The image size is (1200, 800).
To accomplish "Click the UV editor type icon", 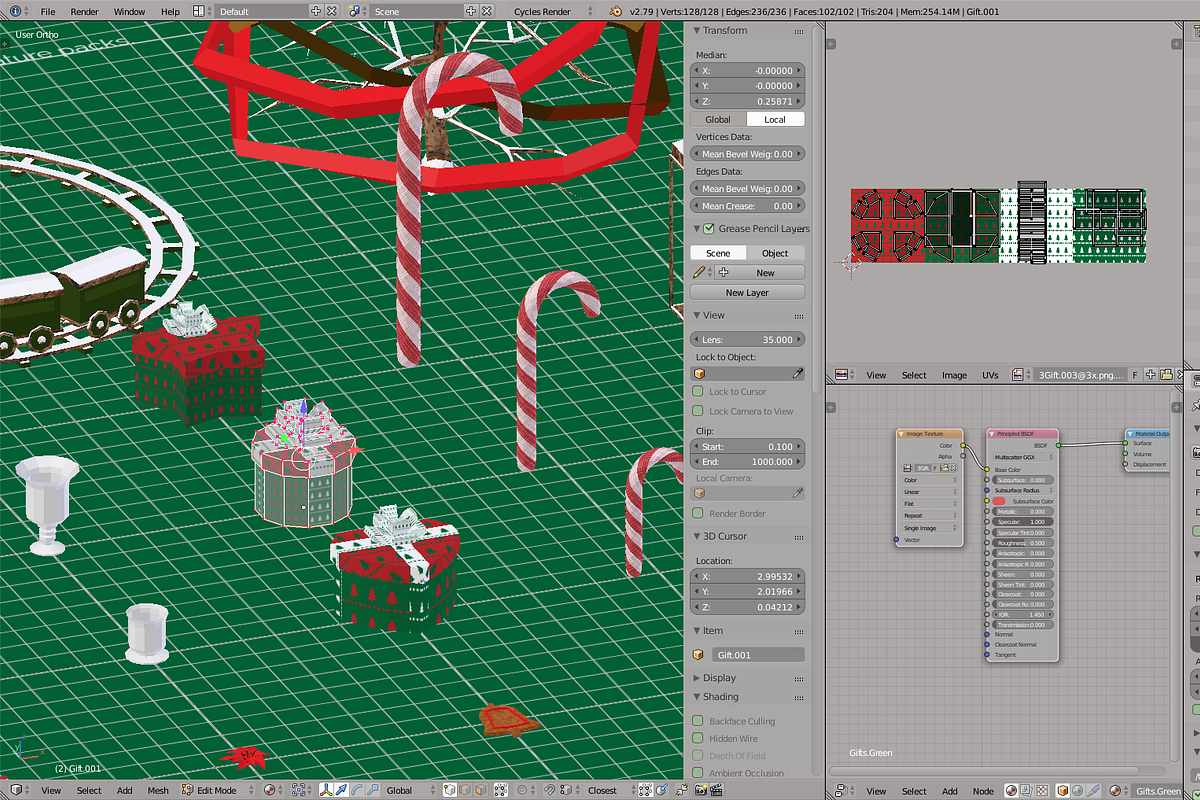I will [x=844, y=375].
